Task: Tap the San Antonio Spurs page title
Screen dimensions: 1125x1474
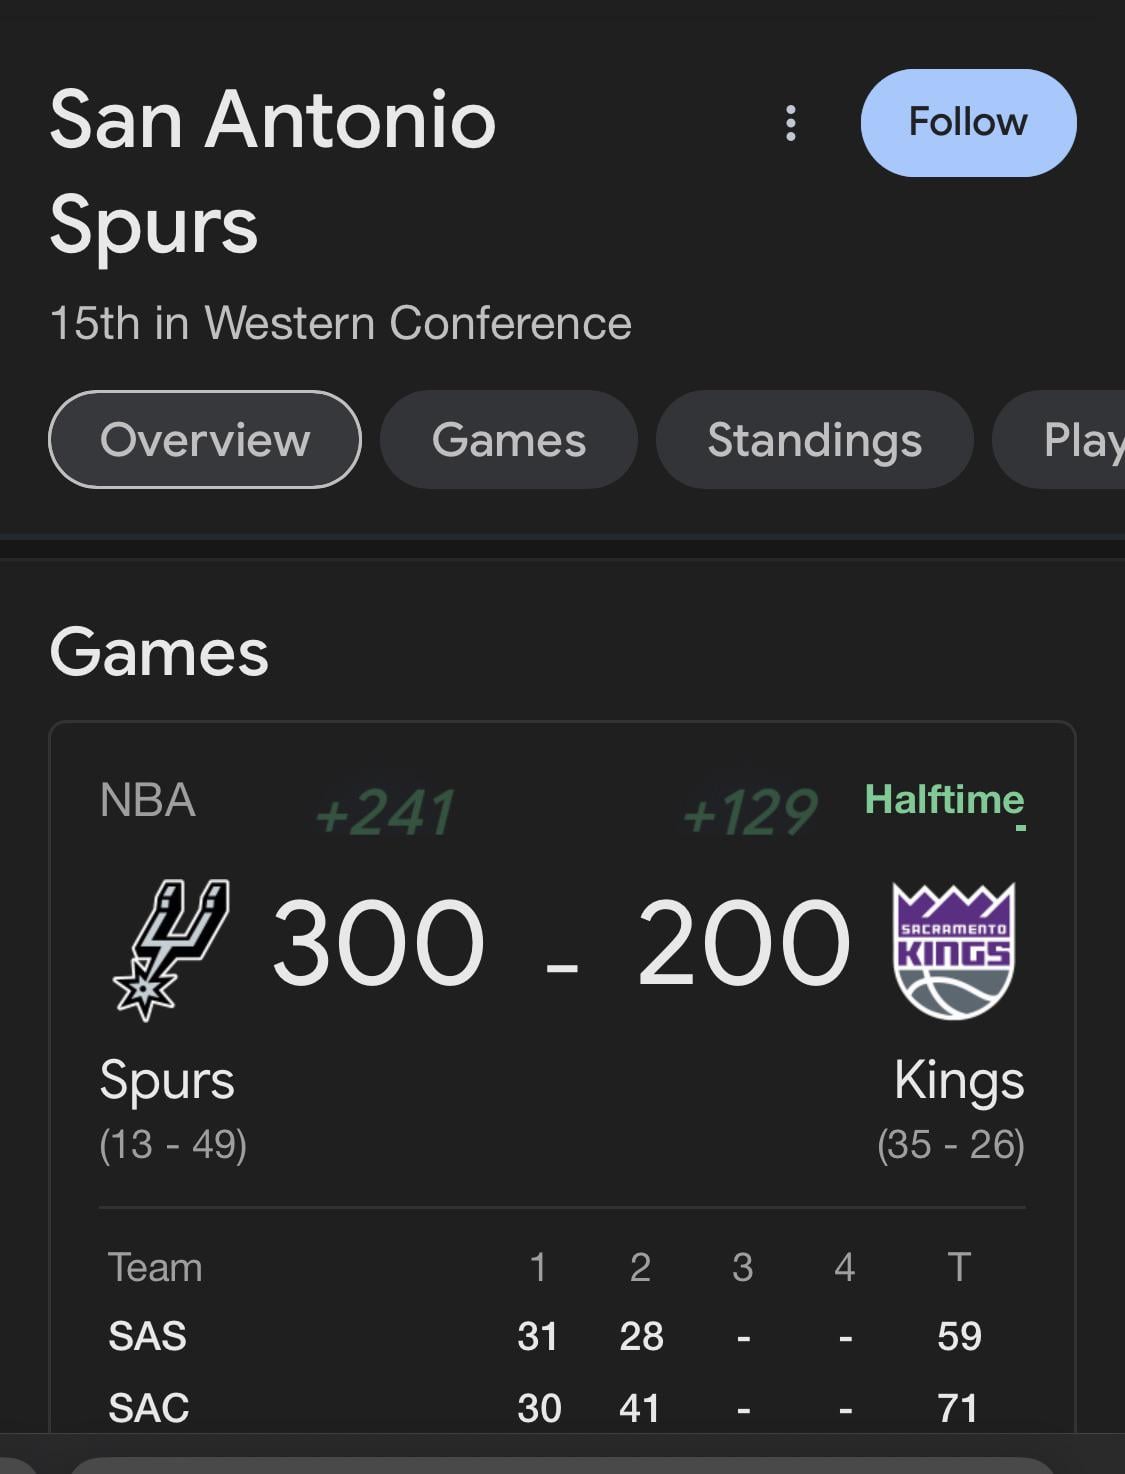Action: pos(272,172)
